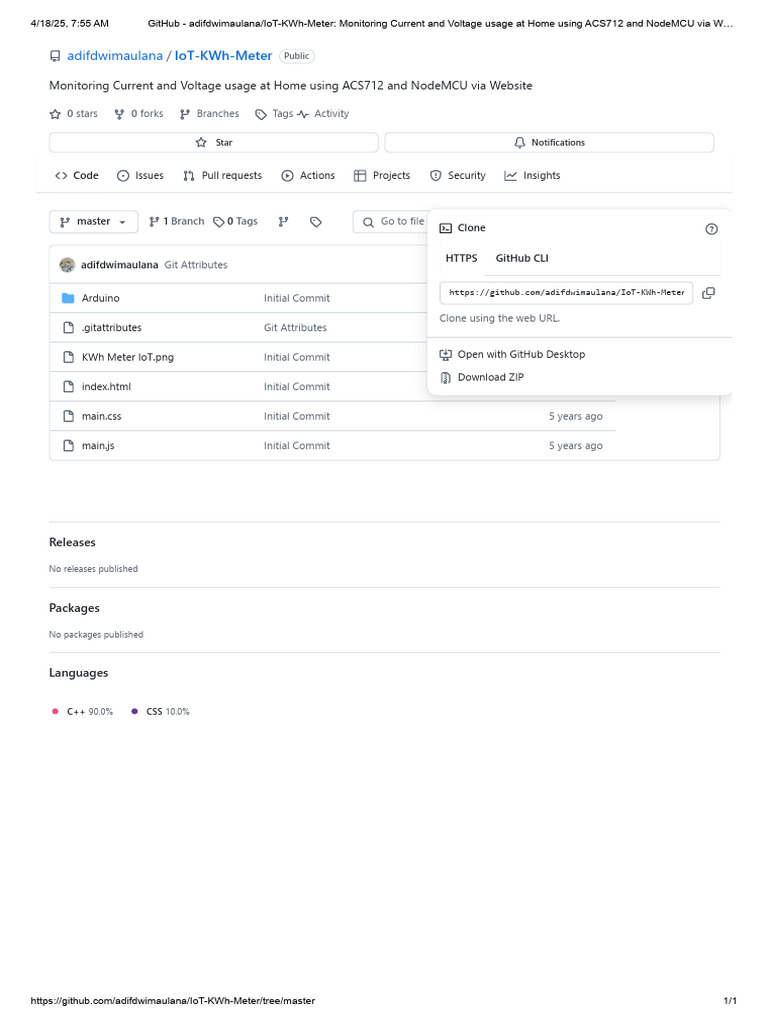Switch to the Security tab

tap(458, 176)
